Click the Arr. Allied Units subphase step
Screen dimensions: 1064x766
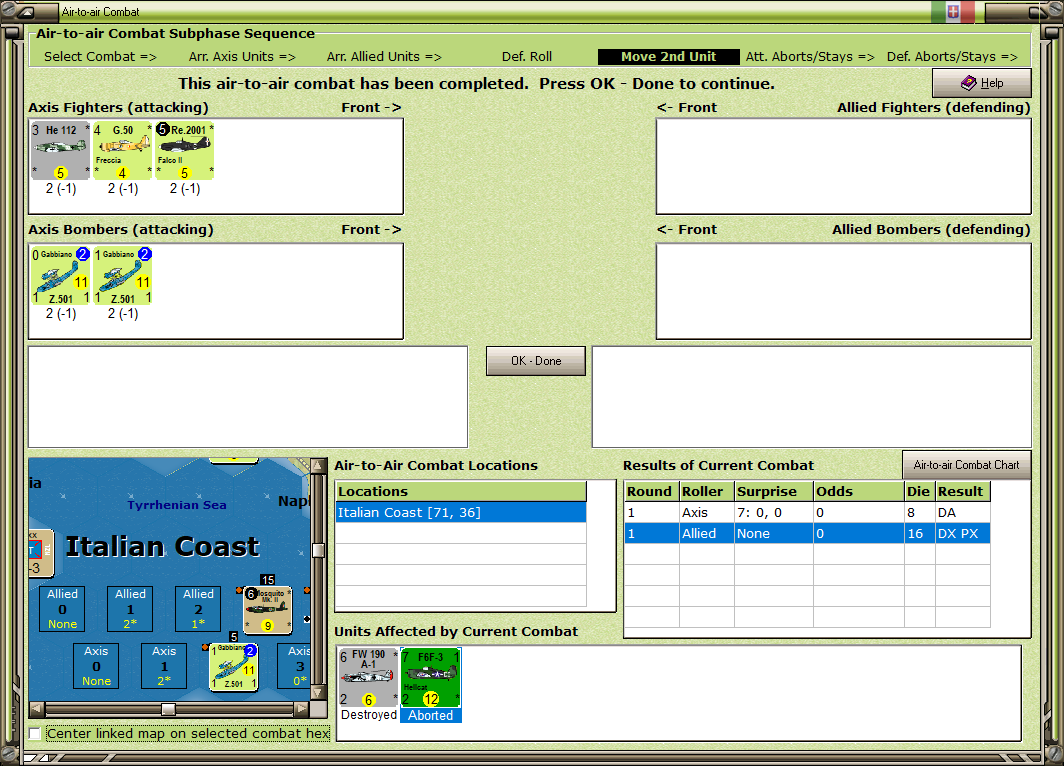[x=384, y=57]
